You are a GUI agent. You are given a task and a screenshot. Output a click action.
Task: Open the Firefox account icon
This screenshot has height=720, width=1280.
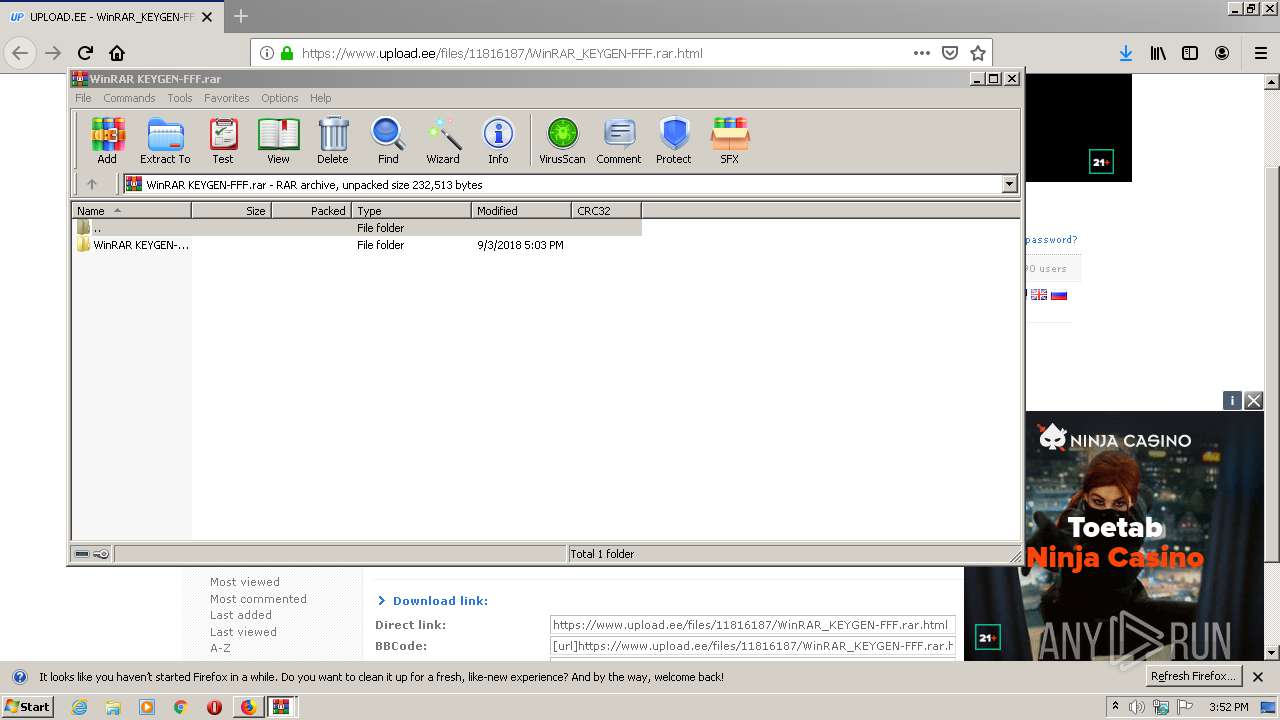tap(1222, 53)
